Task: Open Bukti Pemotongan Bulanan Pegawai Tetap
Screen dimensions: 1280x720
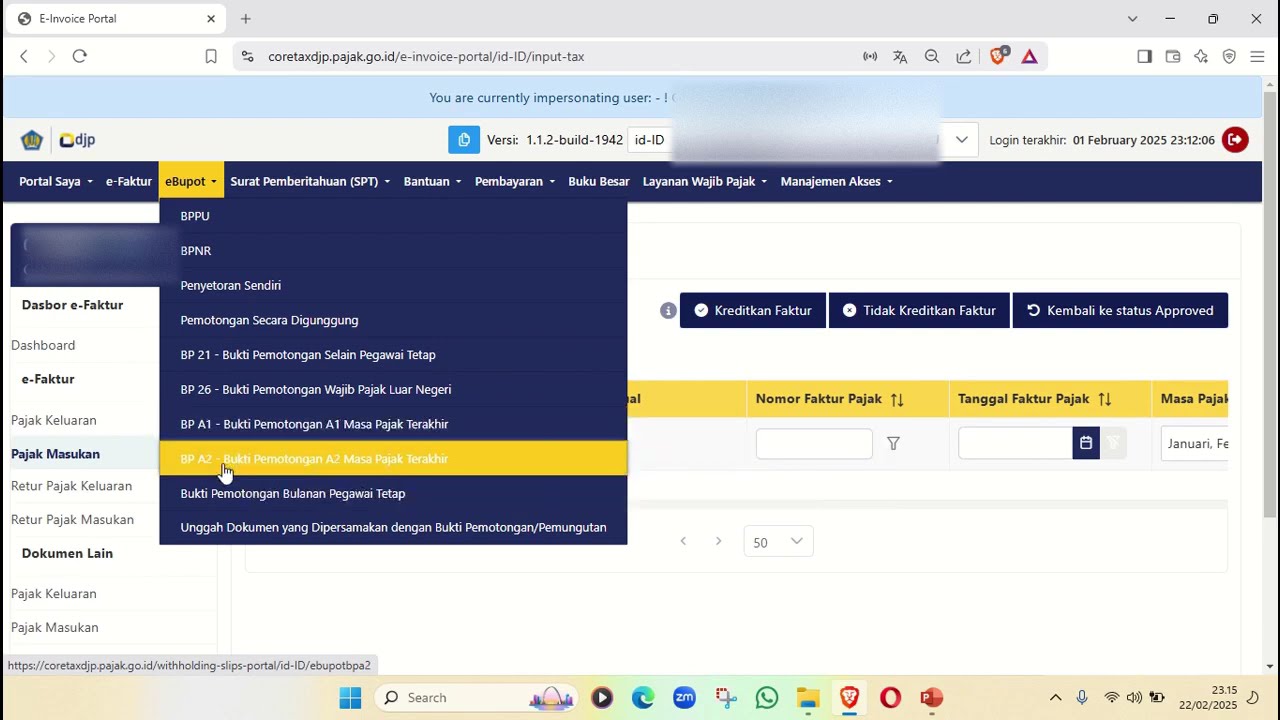Action: point(393,493)
